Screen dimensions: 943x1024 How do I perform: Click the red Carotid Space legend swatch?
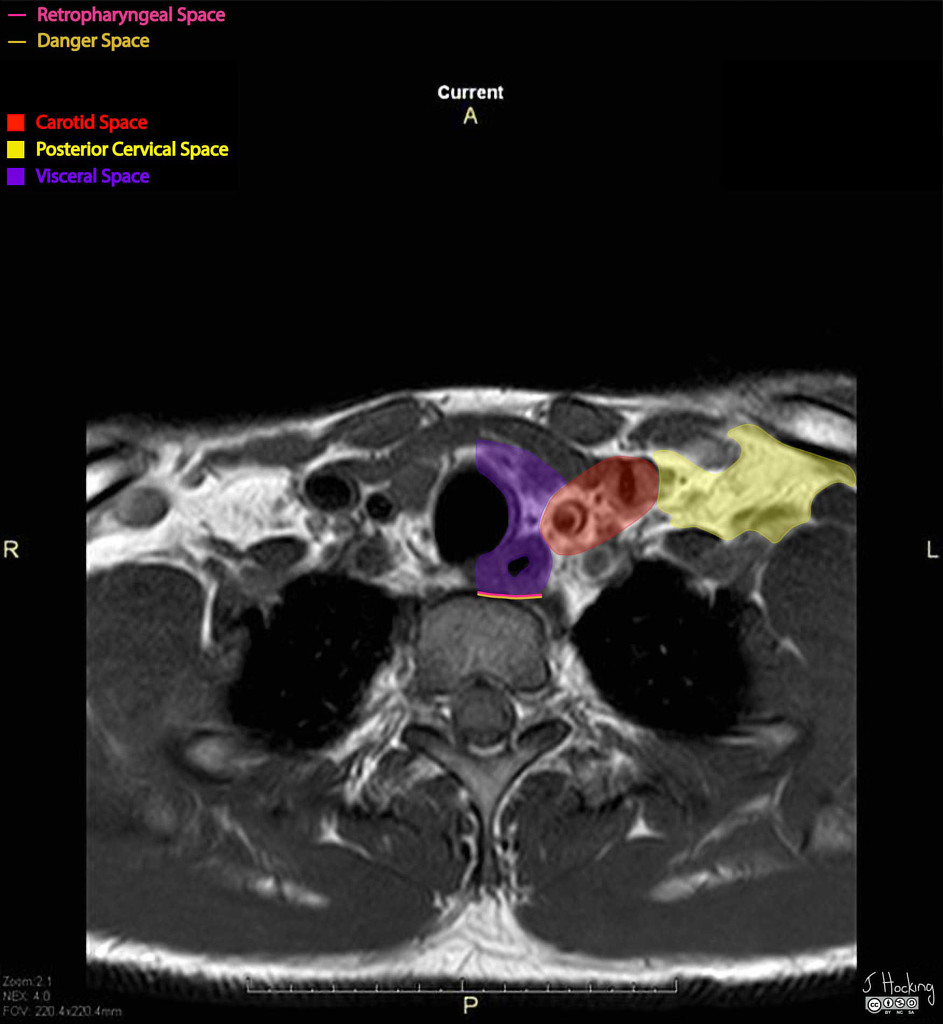point(15,123)
